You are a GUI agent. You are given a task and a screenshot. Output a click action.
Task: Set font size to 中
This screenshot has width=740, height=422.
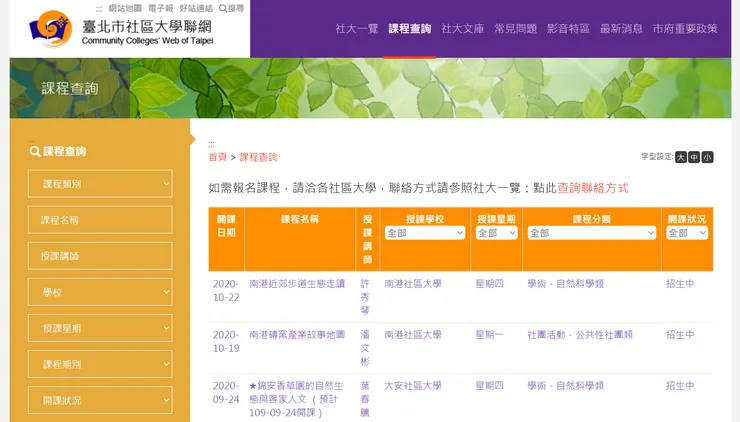point(694,157)
